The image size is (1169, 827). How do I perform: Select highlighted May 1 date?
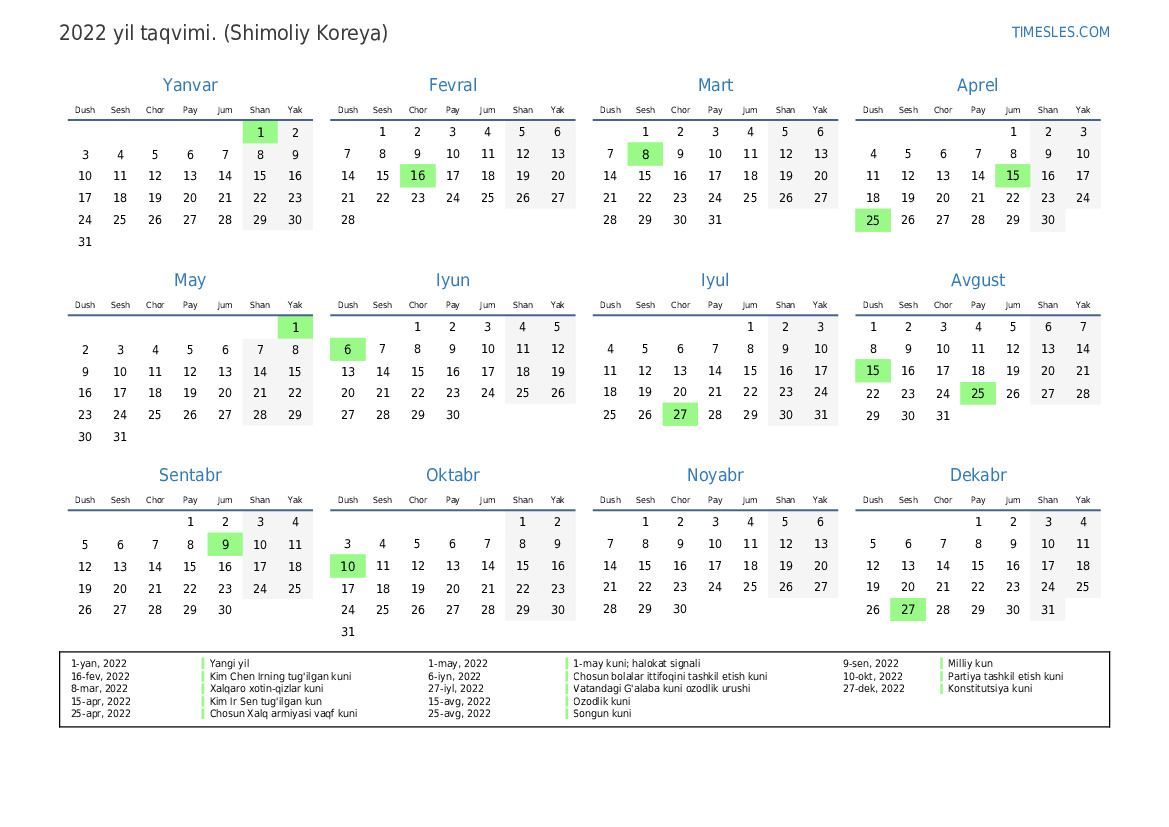295,327
